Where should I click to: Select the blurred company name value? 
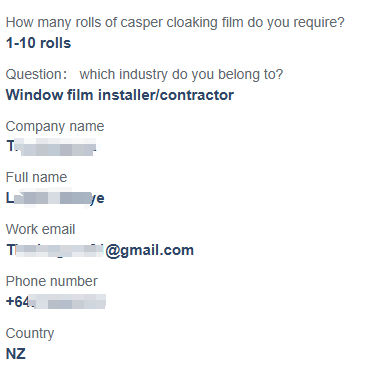52,147
